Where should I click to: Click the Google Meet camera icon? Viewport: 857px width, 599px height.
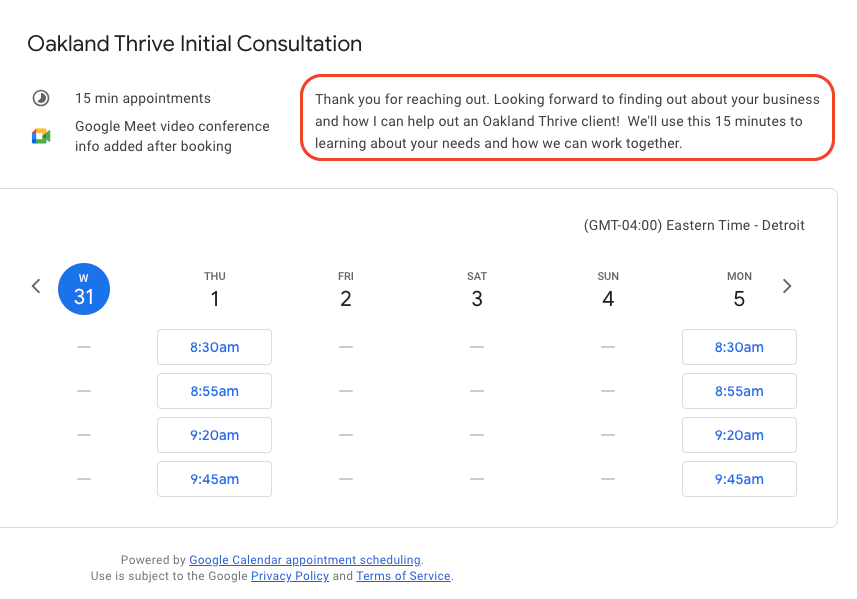click(x=40, y=137)
